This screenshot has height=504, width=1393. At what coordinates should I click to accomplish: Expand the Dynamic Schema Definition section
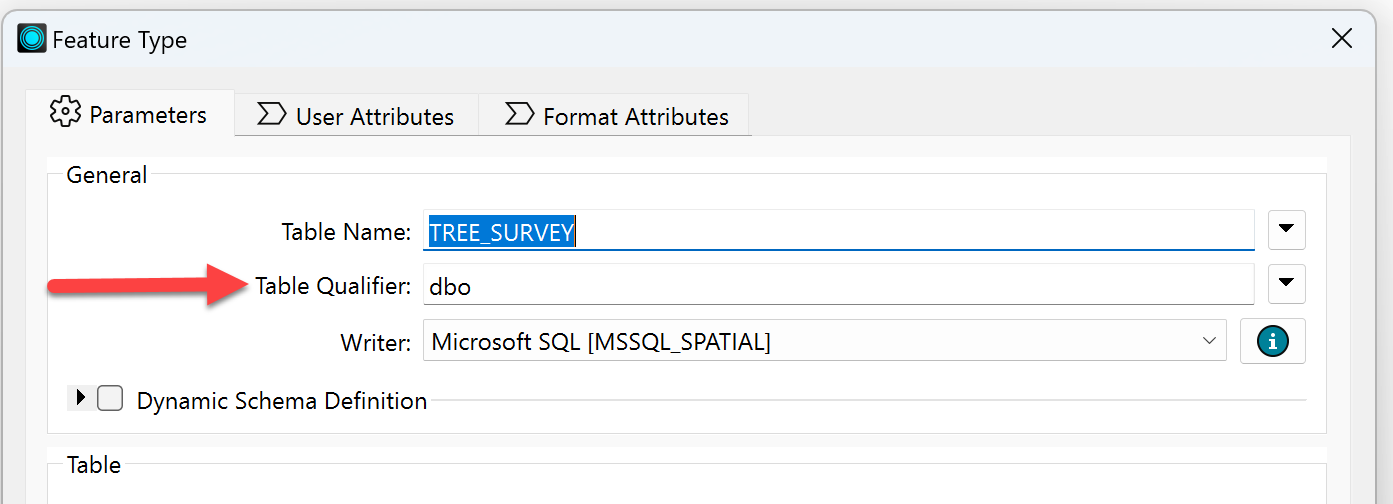click(x=81, y=398)
